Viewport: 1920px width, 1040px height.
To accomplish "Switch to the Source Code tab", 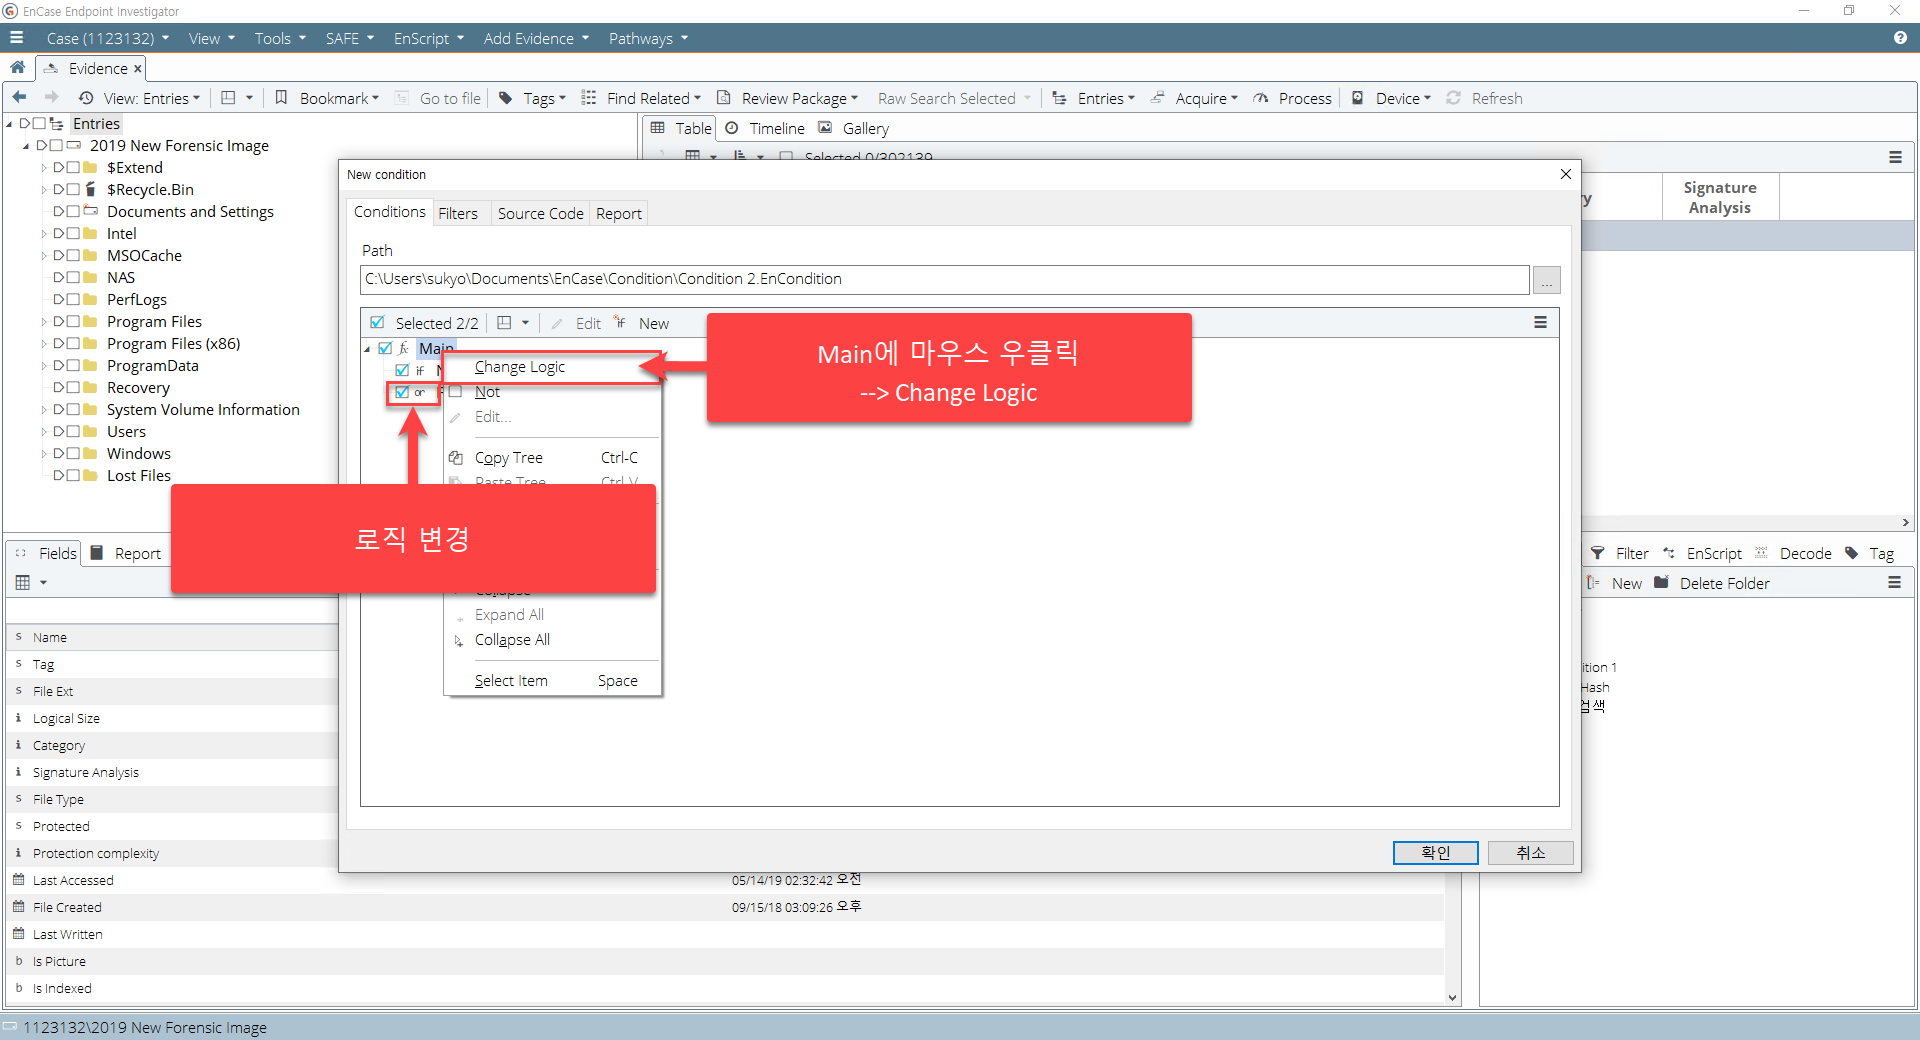I will click(x=540, y=213).
